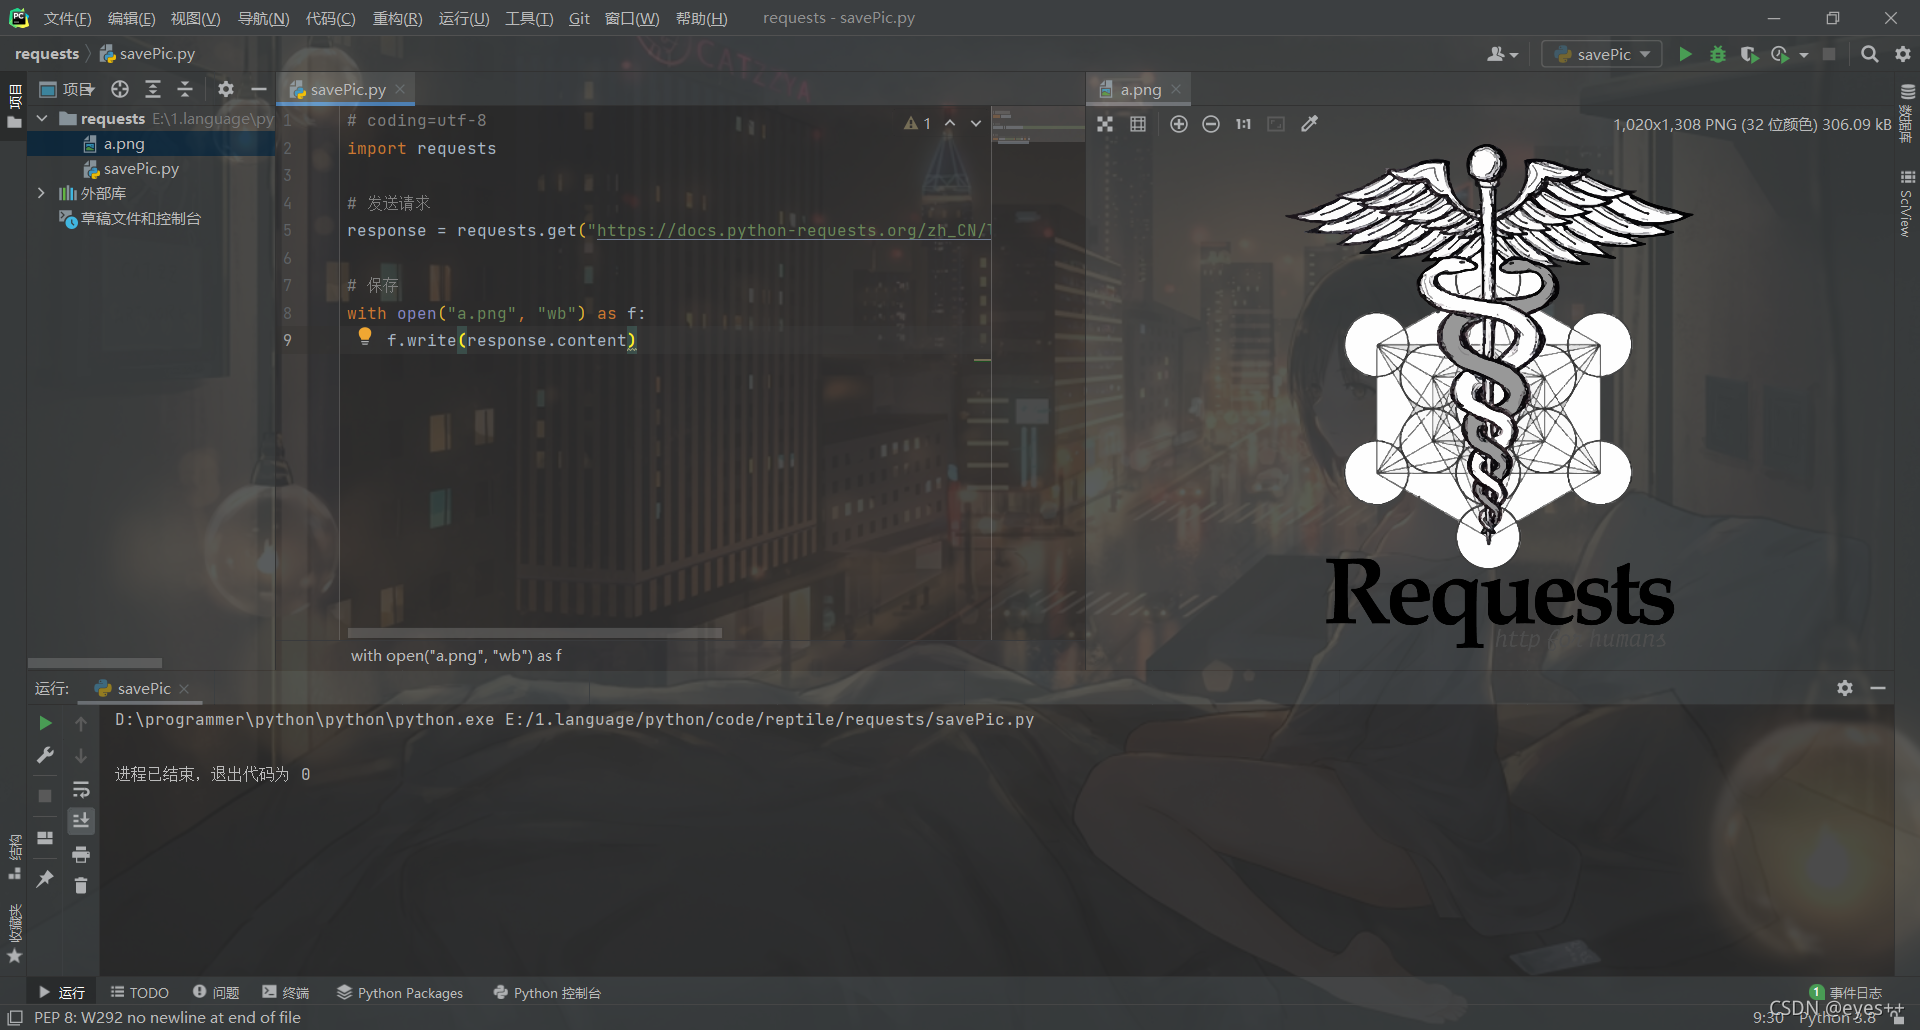The width and height of the screenshot is (1920, 1030).
Task: Open TODO tool window
Action: [139, 992]
